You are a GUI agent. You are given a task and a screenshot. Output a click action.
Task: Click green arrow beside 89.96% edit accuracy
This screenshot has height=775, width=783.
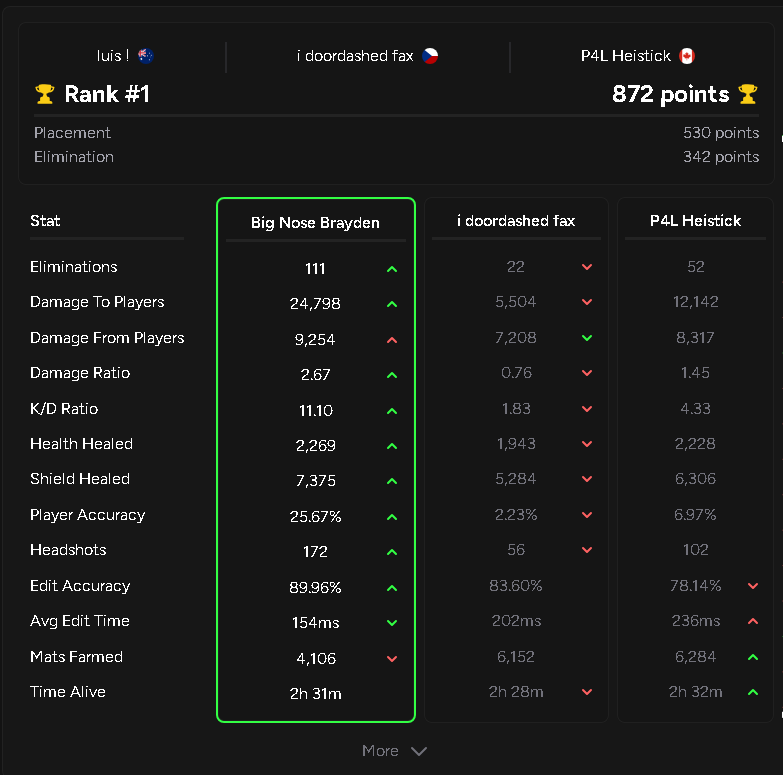[392, 588]
